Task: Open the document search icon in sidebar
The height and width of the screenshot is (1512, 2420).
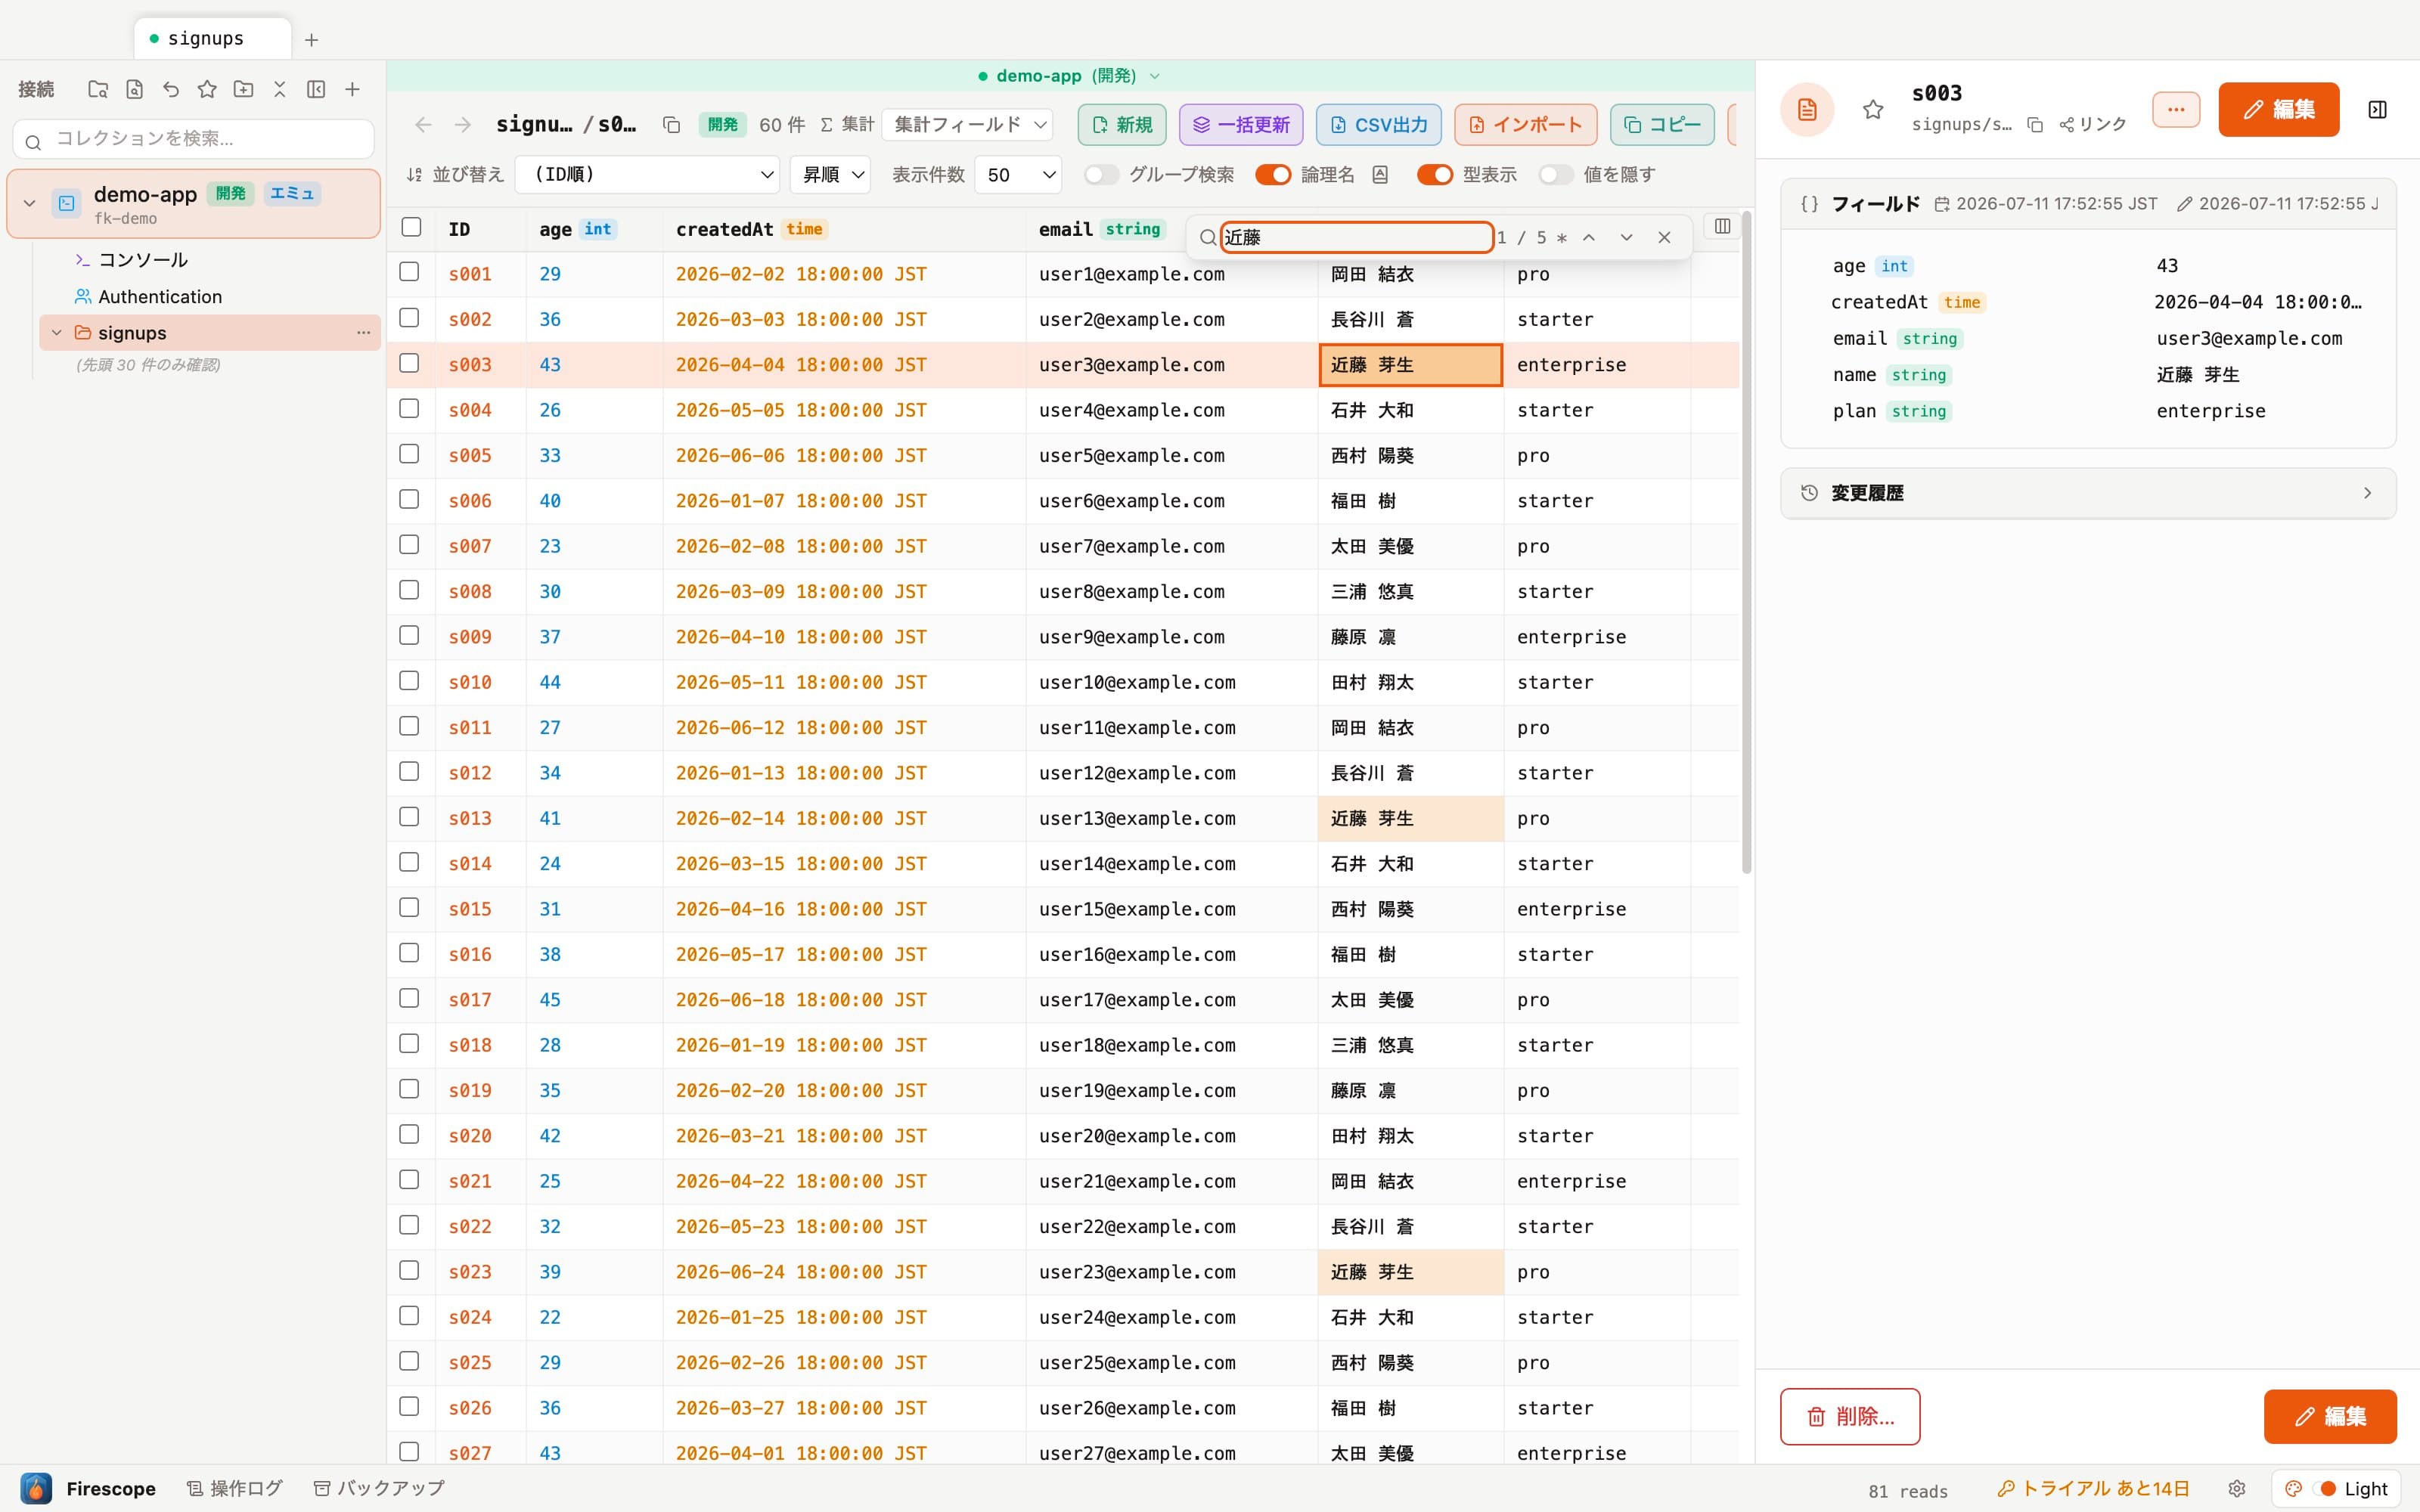Action: (x=134, y=89)
